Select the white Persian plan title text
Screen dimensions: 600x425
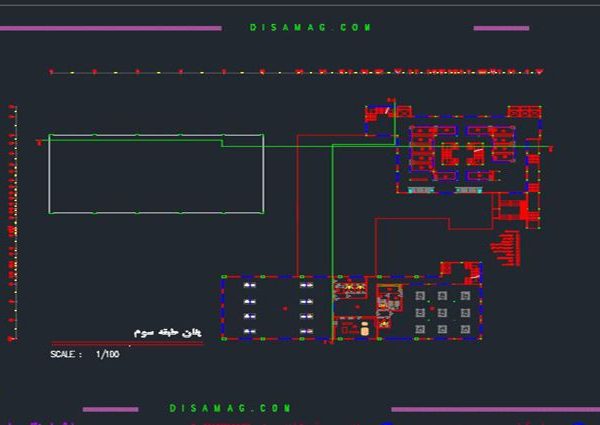coord(167,332)
